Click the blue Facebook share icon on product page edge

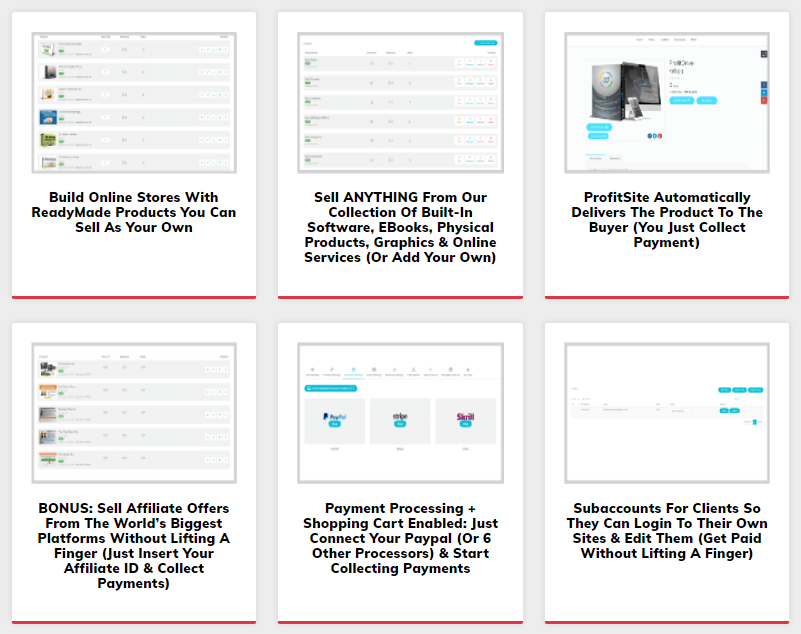pos(765,85)
